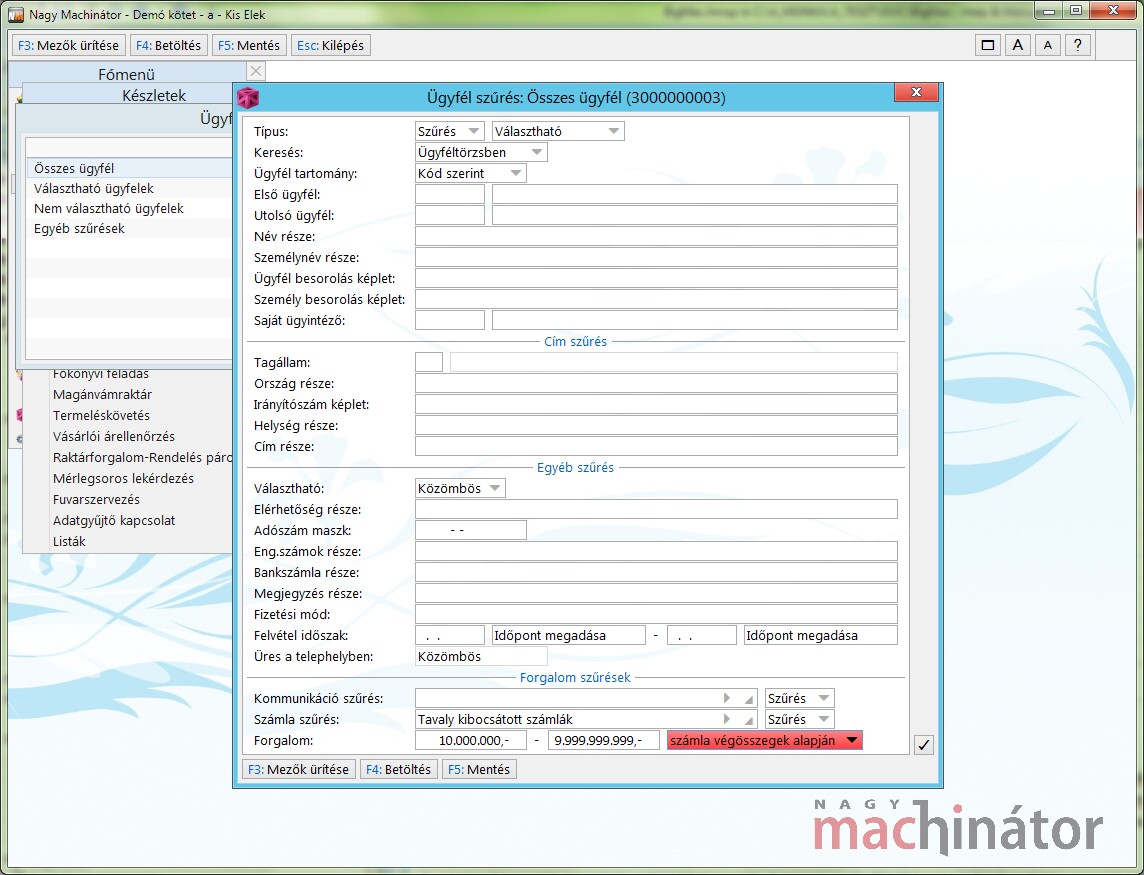This screenshot has height=875, width=1144.
Task: Select Fuvarszervezés in the main menu
Action: tap(96, 500)
